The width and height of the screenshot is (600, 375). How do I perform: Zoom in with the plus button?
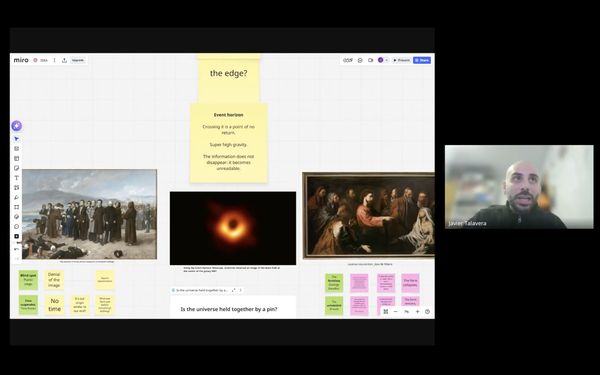(417, 311)
